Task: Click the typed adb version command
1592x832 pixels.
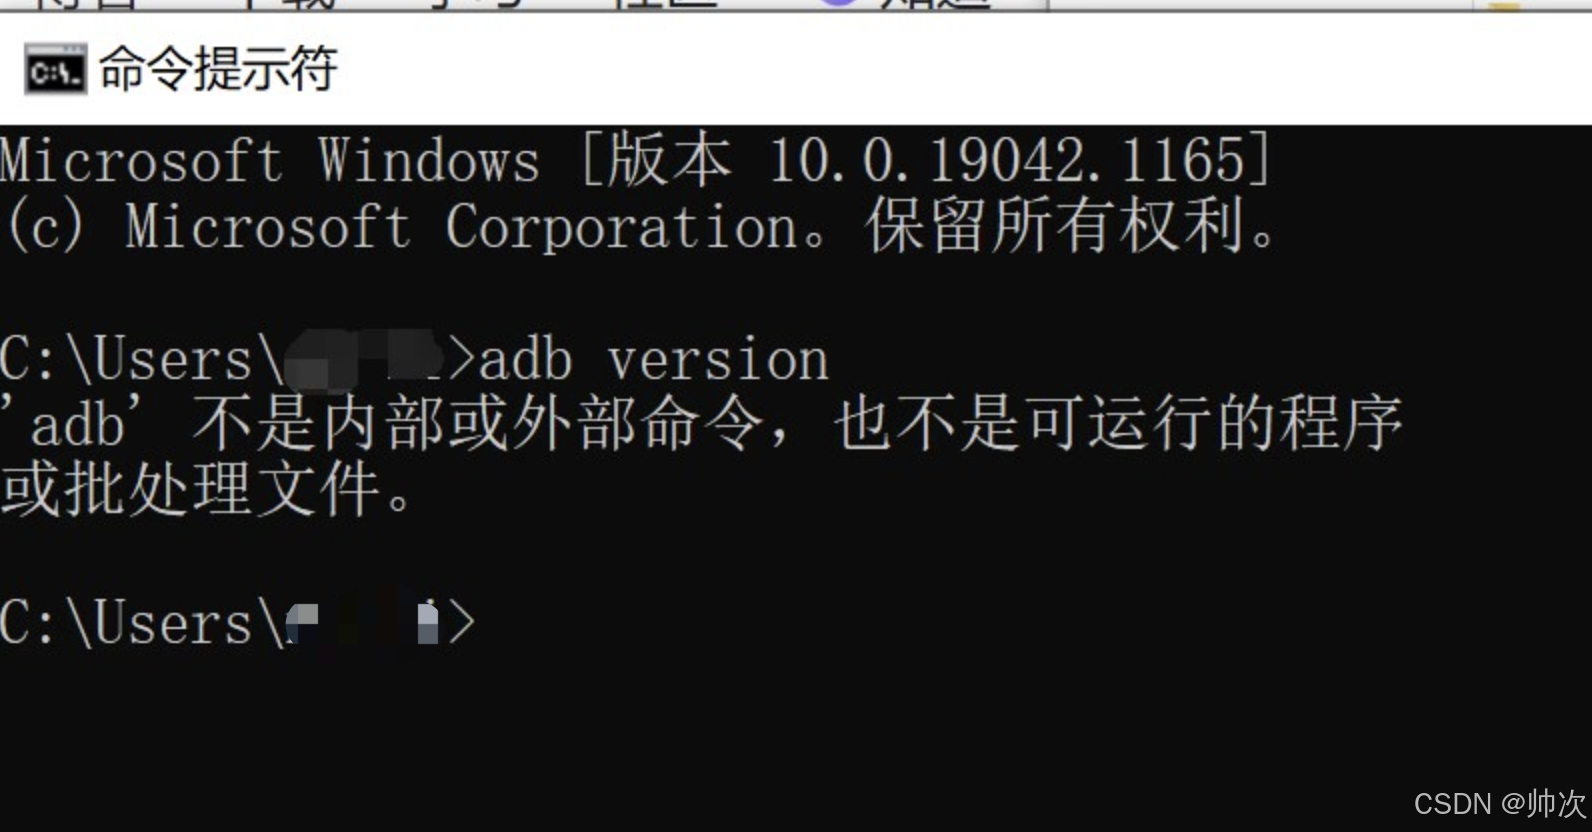Action: [654, 360]
